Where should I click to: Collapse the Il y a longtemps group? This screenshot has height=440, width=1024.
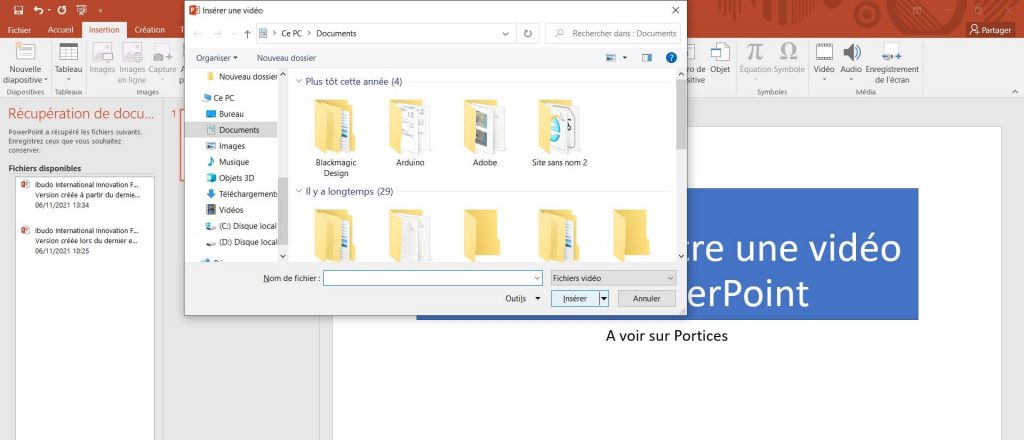coord(299,191)
